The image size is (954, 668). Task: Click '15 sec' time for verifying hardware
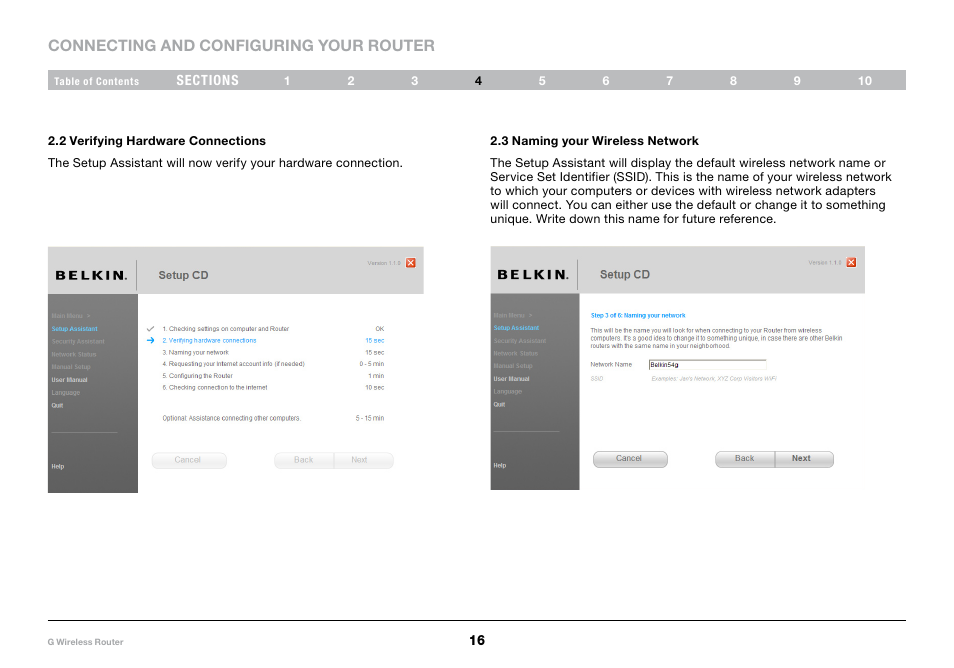tap(375, 341)
